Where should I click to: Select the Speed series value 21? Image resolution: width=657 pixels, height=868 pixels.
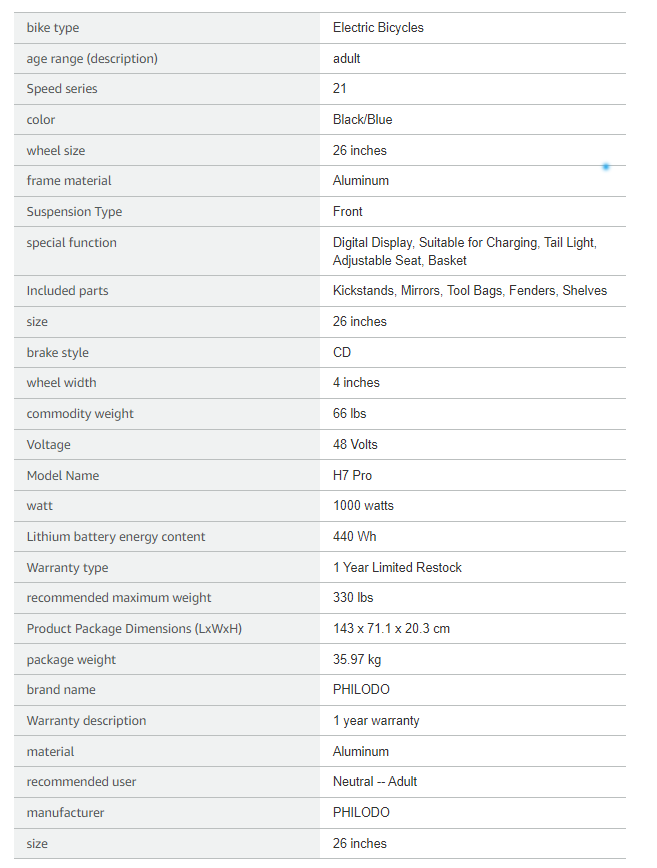[x=340, y=89]
